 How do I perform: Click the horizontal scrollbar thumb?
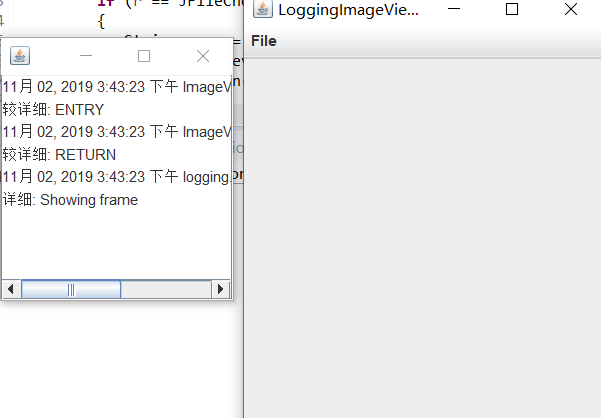71,289
